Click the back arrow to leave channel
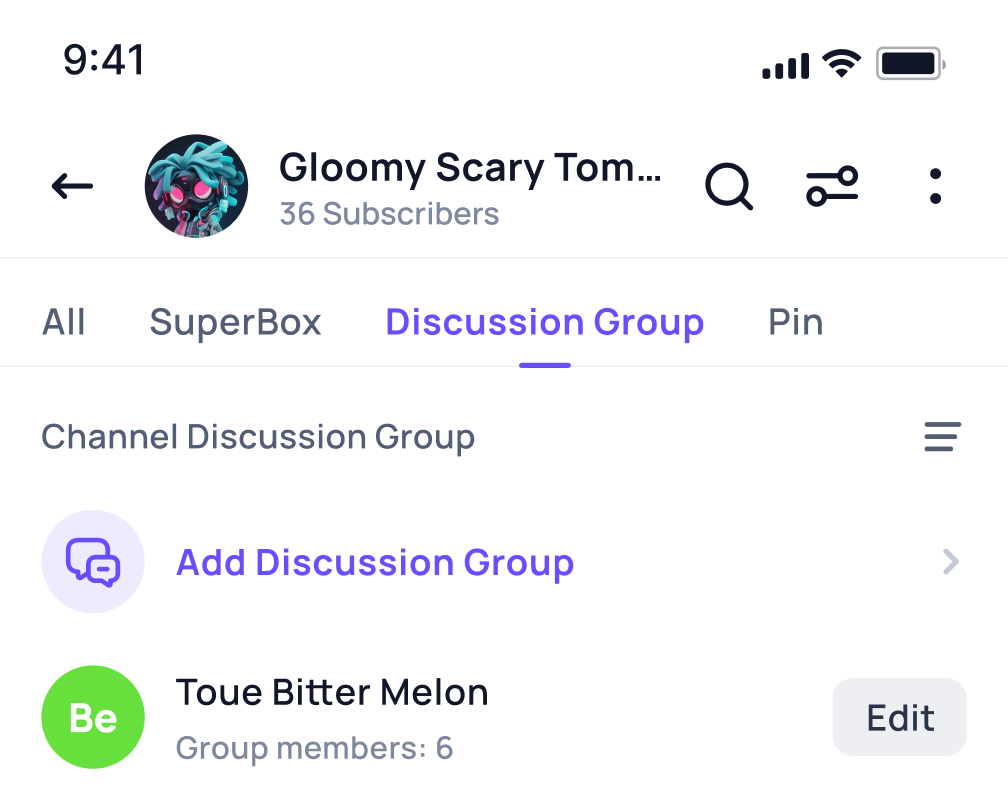Image resolution: width=1008 pixels, height=798 pixels. click(71, 186)
